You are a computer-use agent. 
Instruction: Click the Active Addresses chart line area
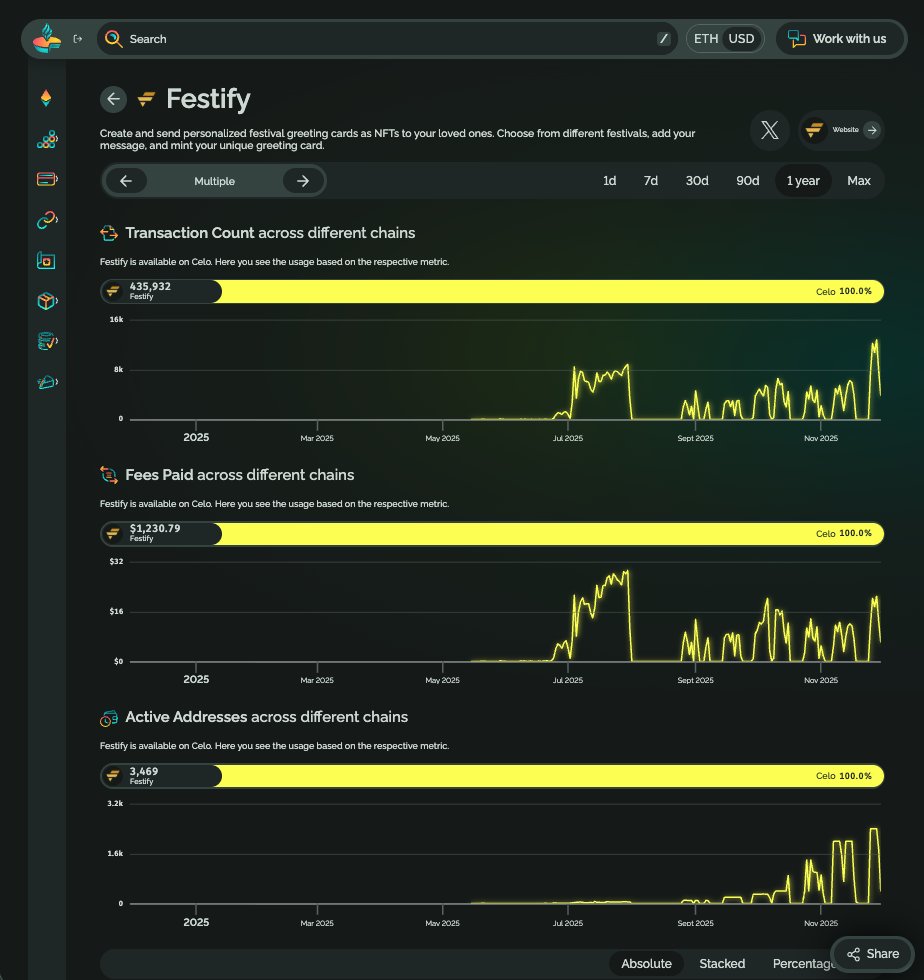coord(505,854)
